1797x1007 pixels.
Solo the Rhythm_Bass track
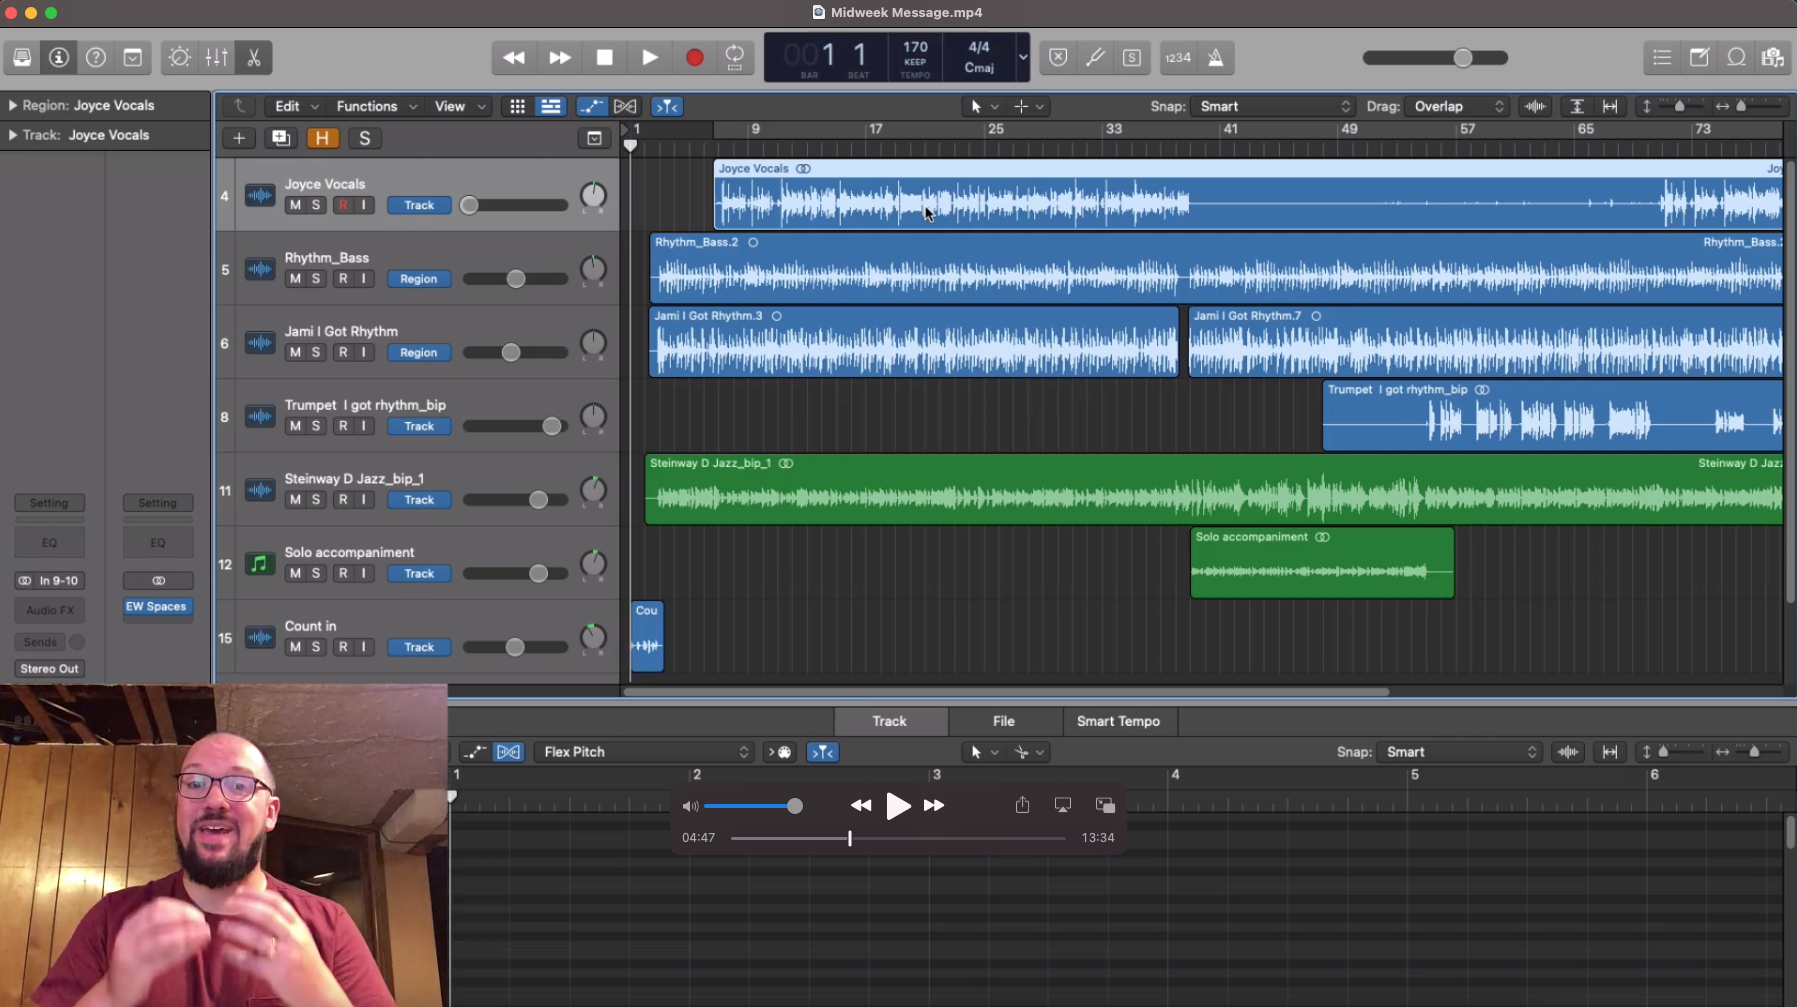[316, 279]
